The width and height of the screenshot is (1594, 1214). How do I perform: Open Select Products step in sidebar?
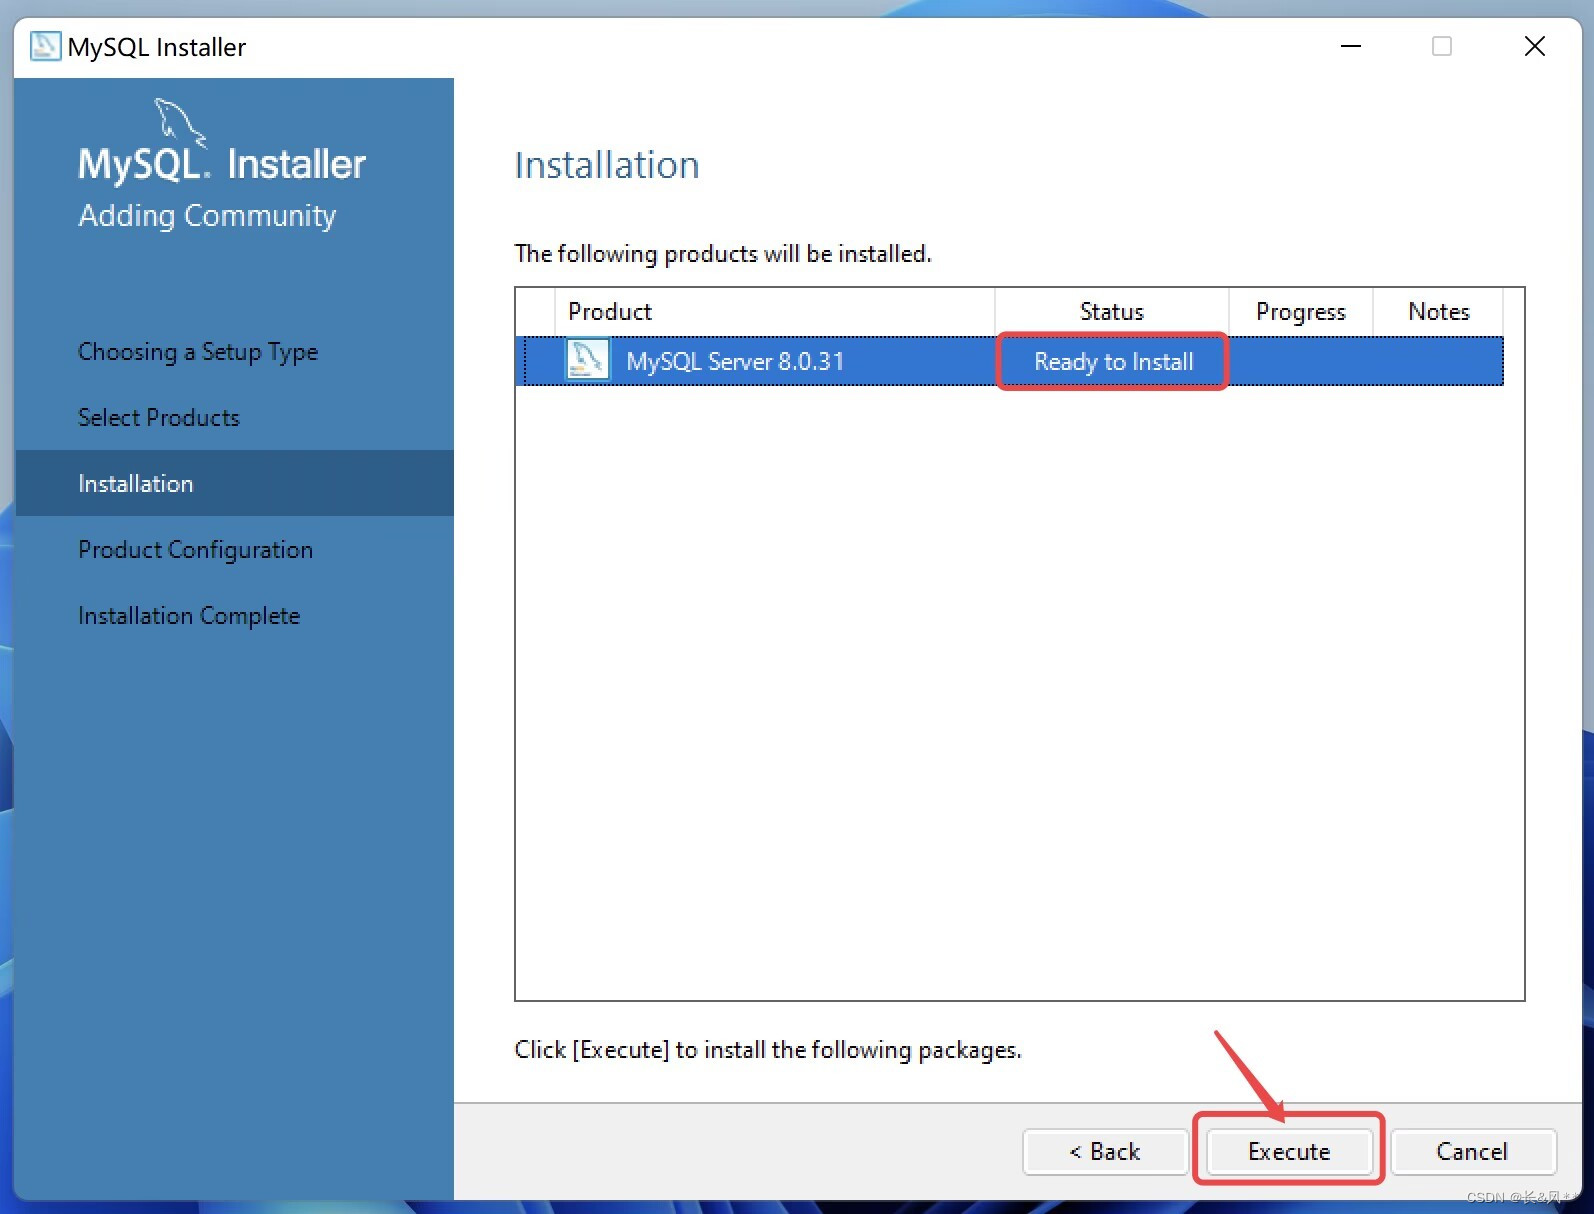coord(159,417)
